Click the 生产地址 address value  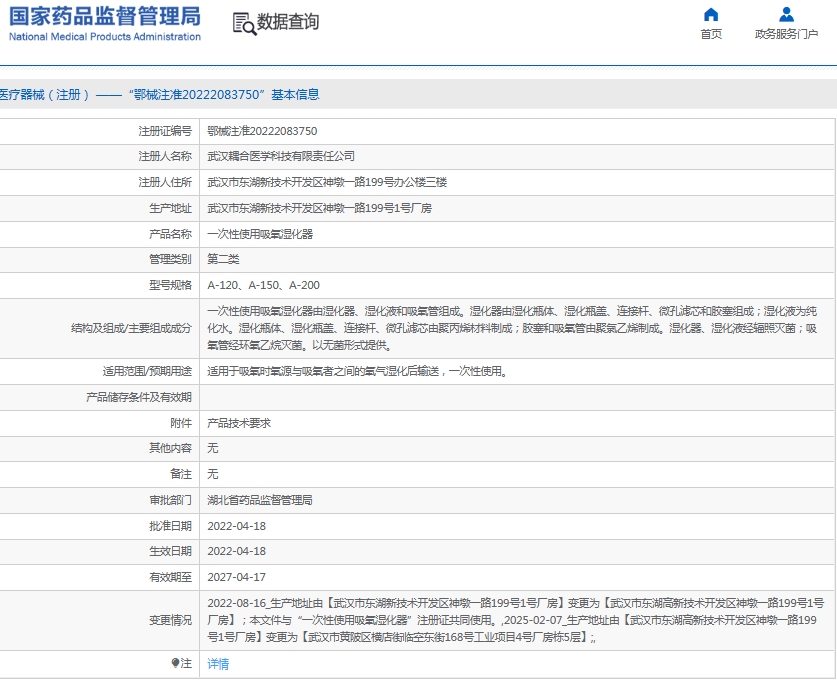coord(319,208)
